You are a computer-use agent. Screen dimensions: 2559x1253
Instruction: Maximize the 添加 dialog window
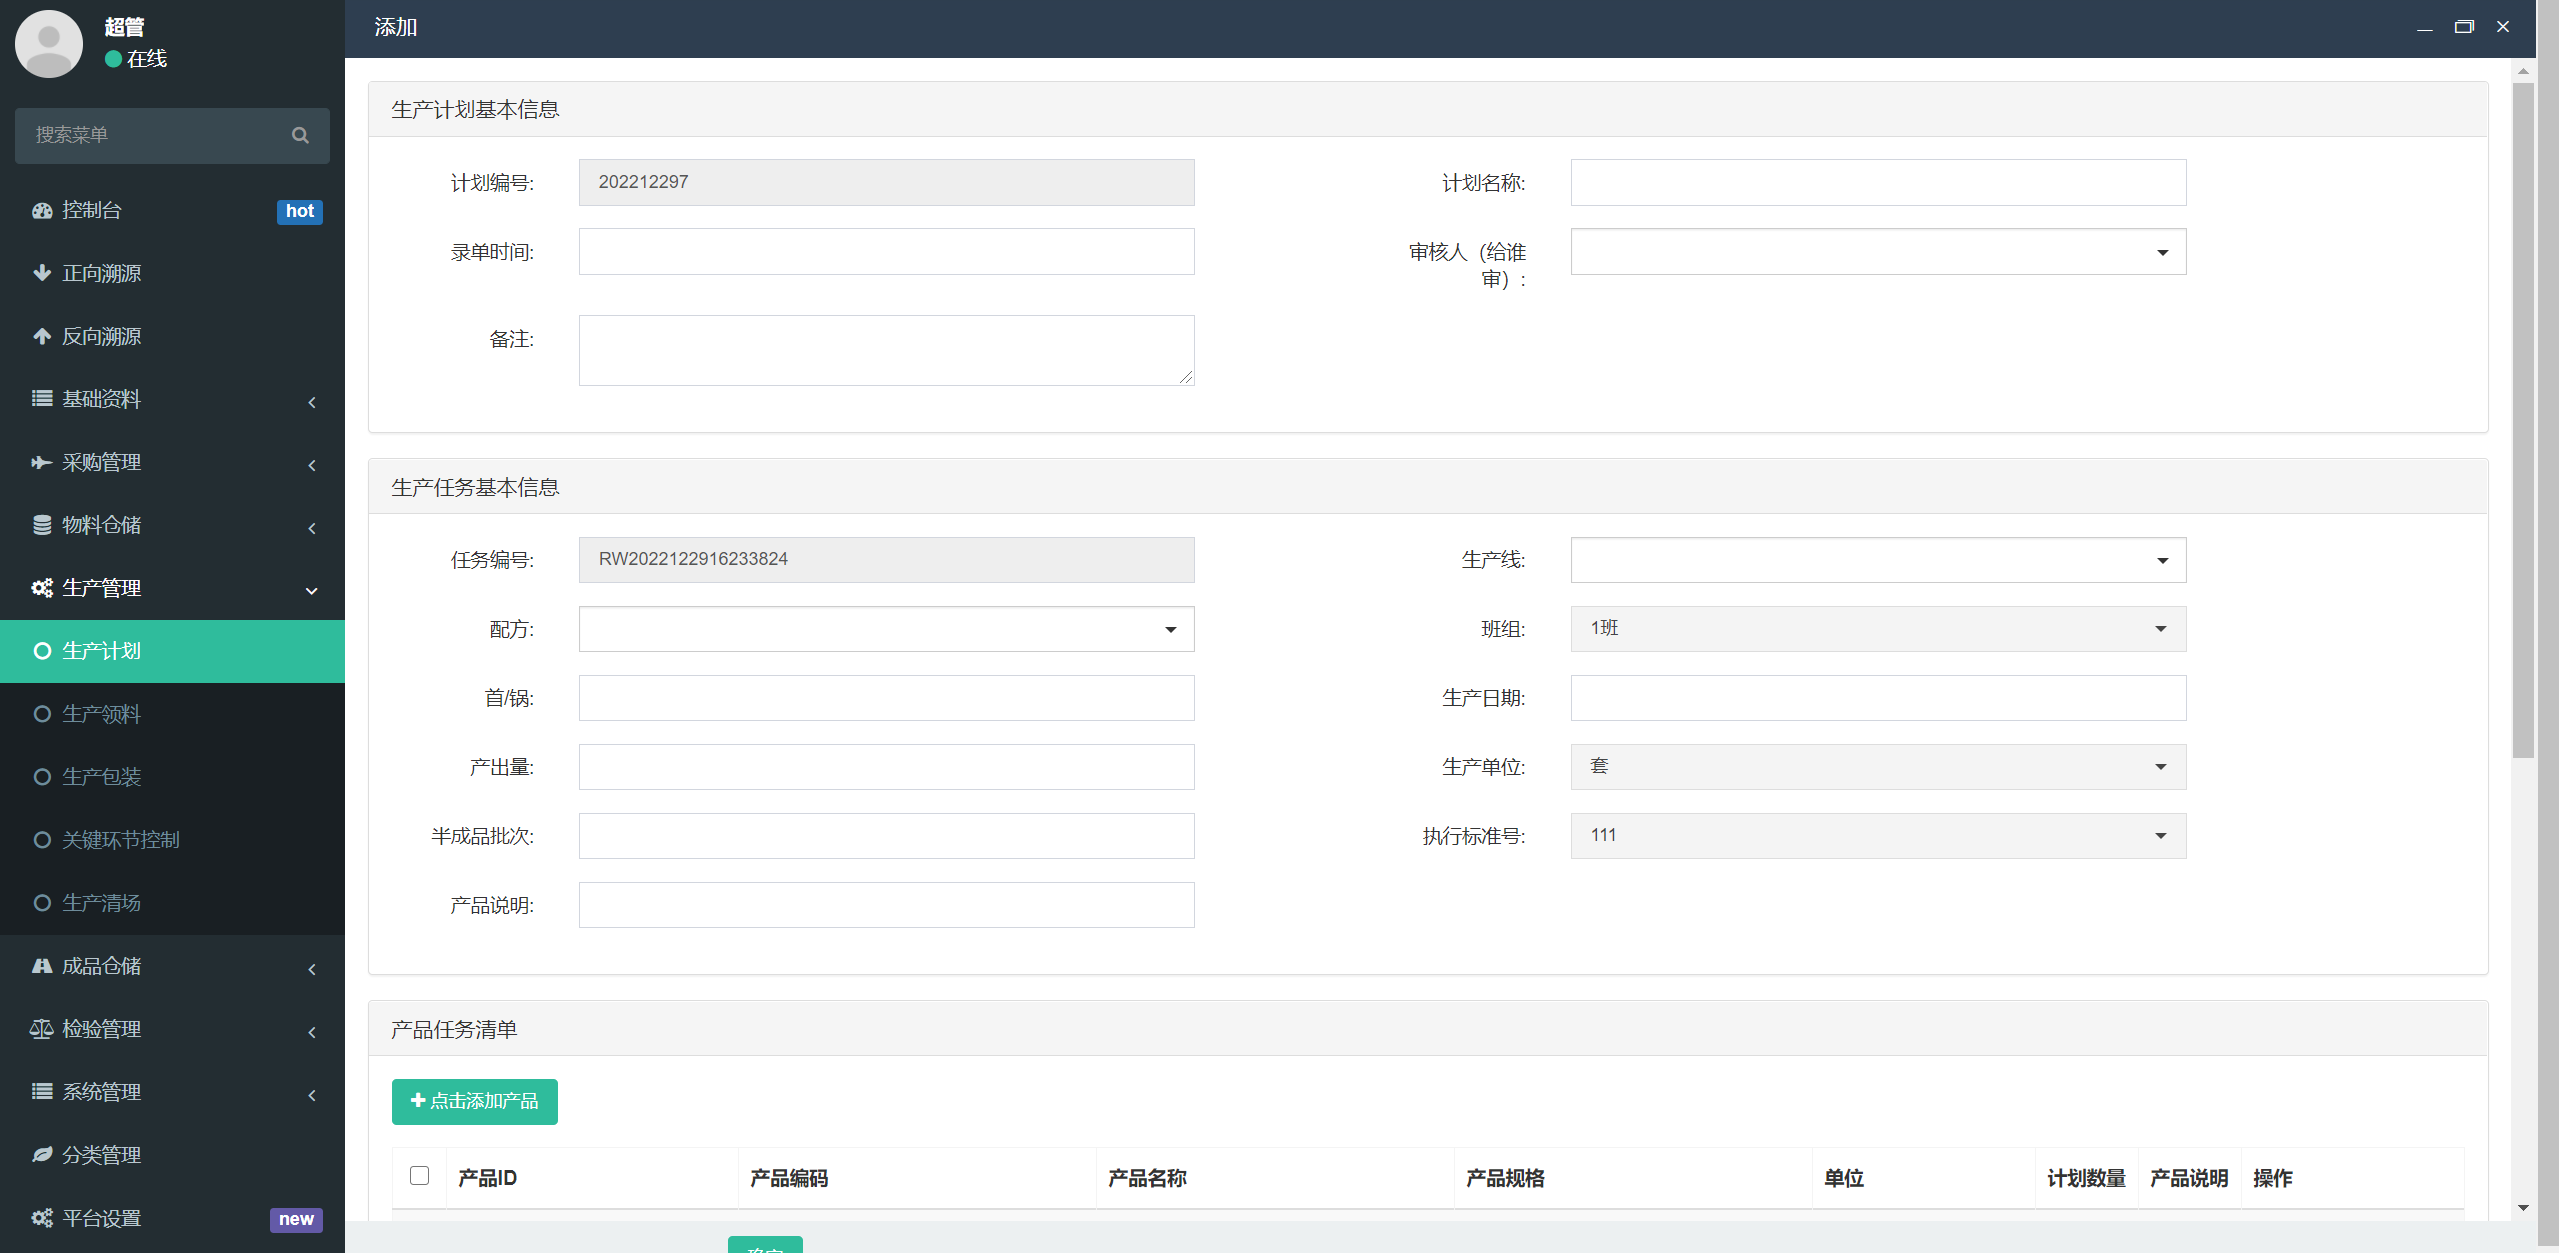[x=2464, y=27]
